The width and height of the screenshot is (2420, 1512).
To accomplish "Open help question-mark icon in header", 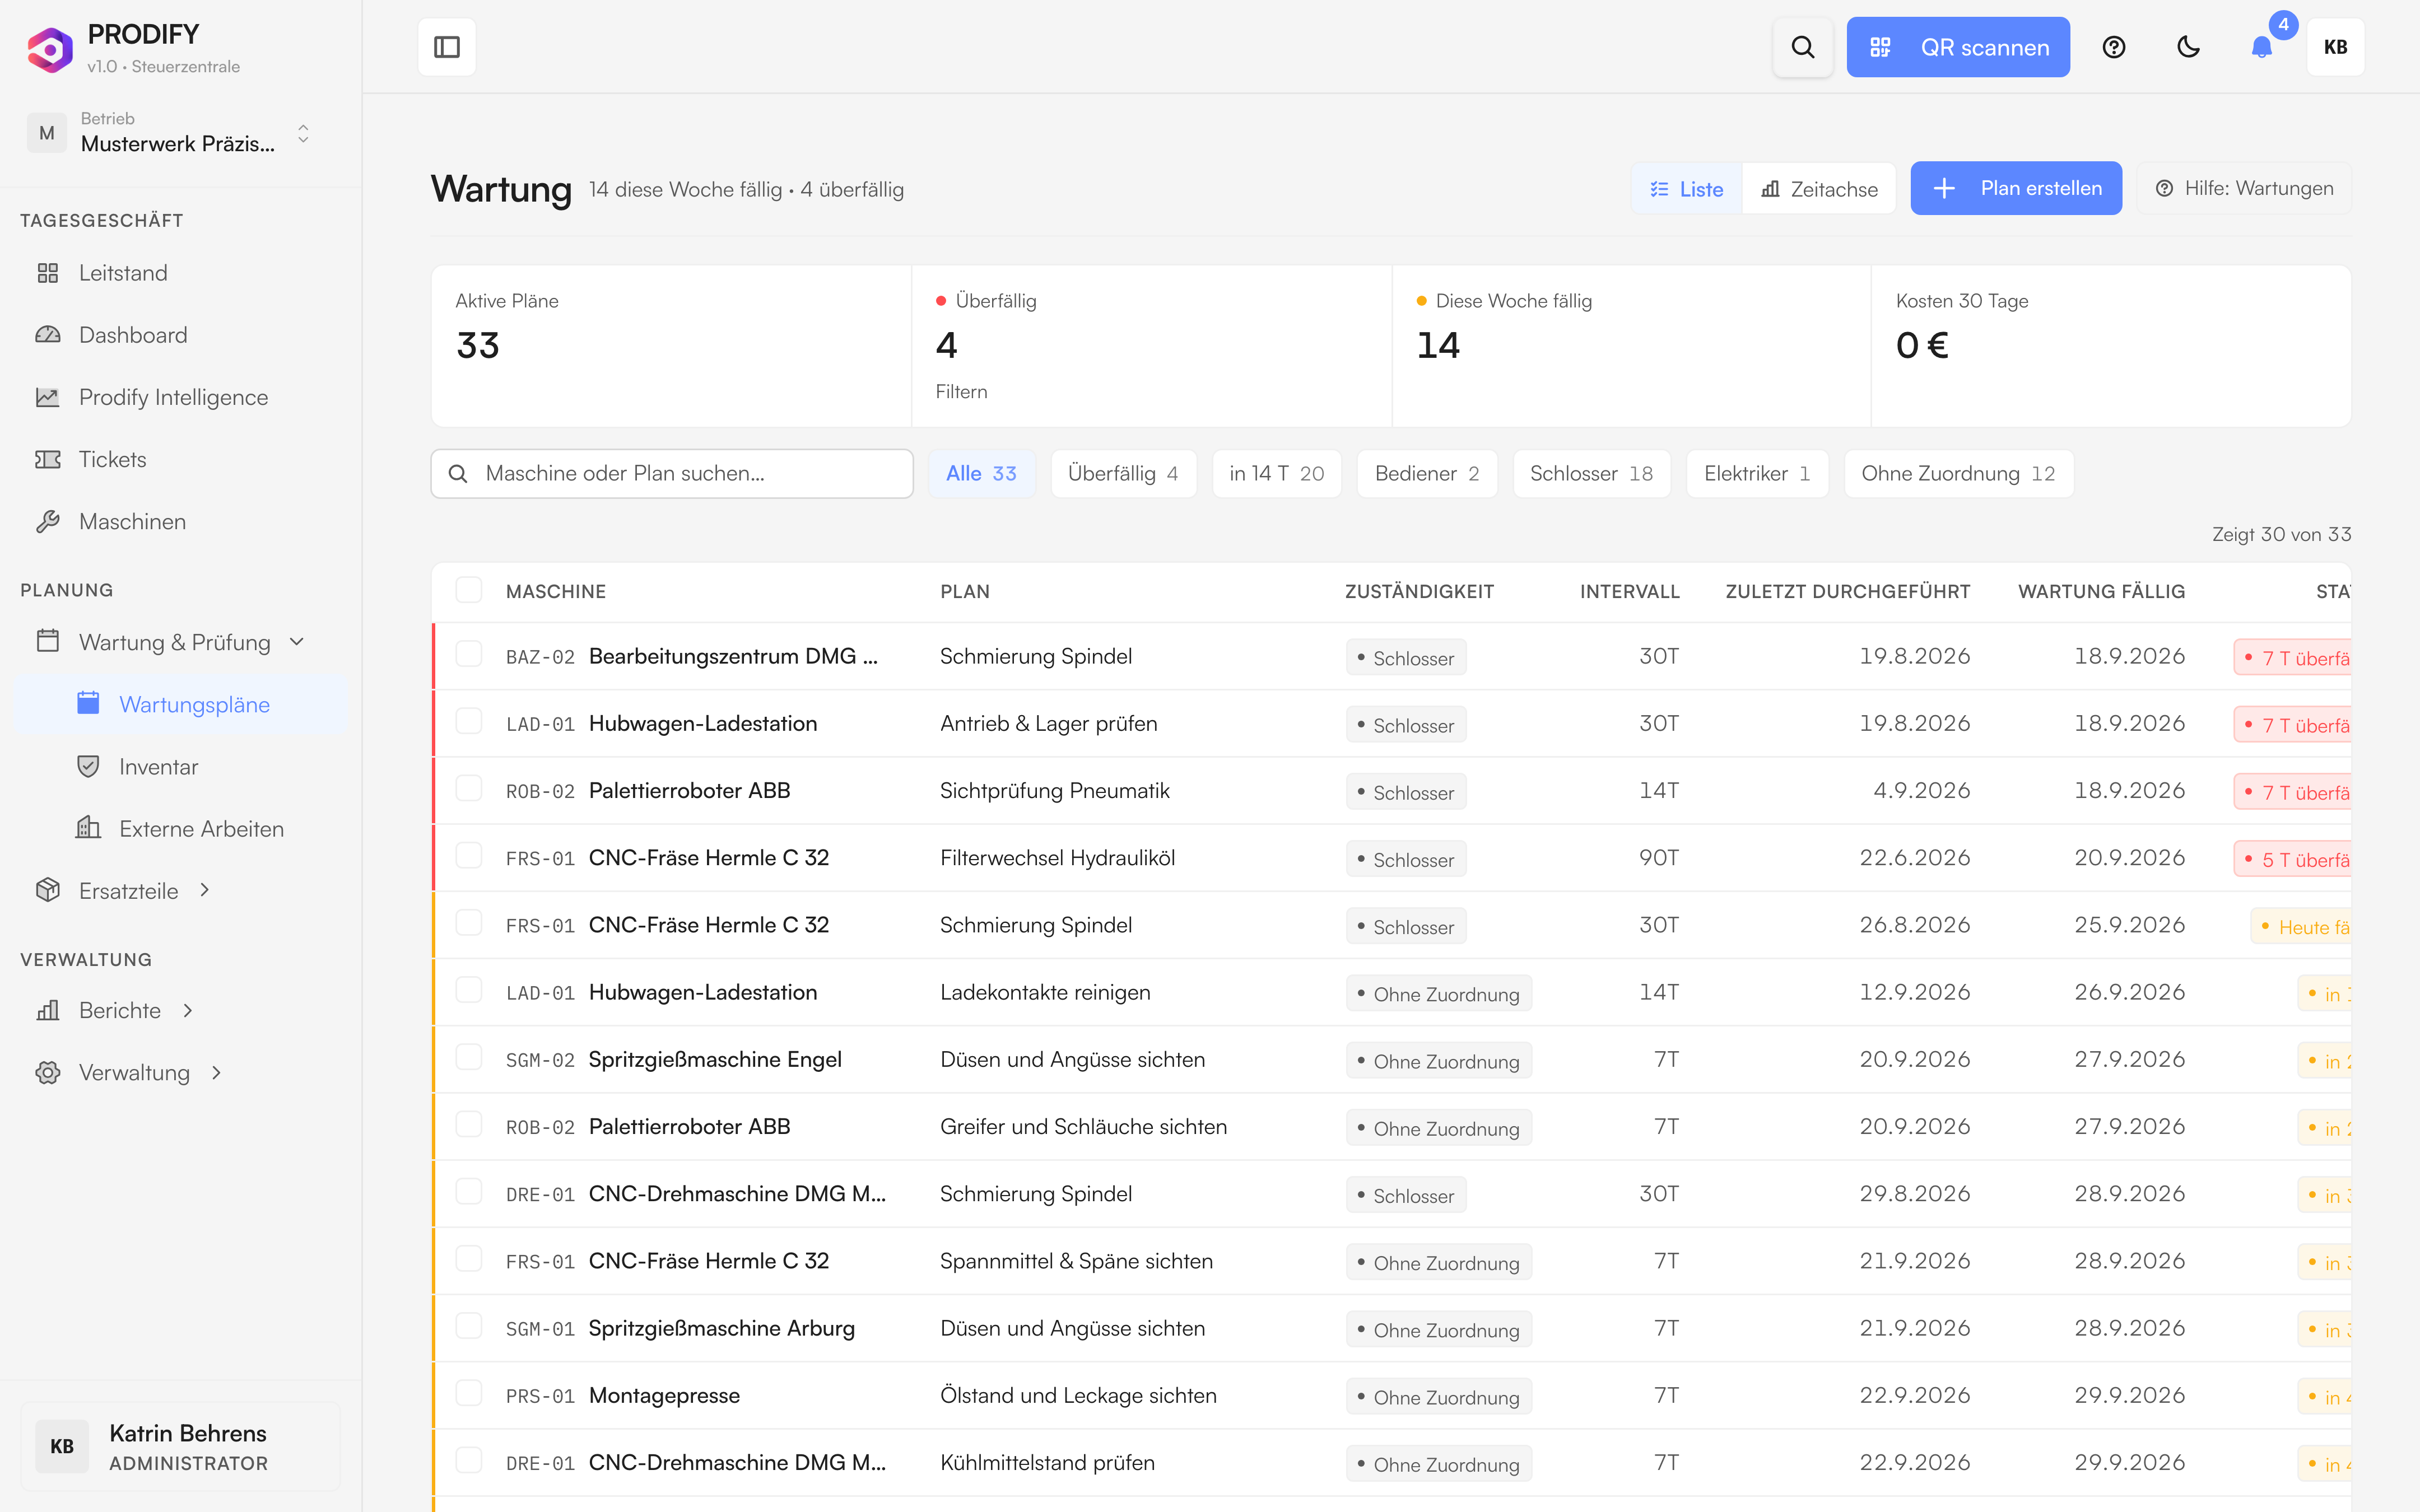I will (2113, 47).
